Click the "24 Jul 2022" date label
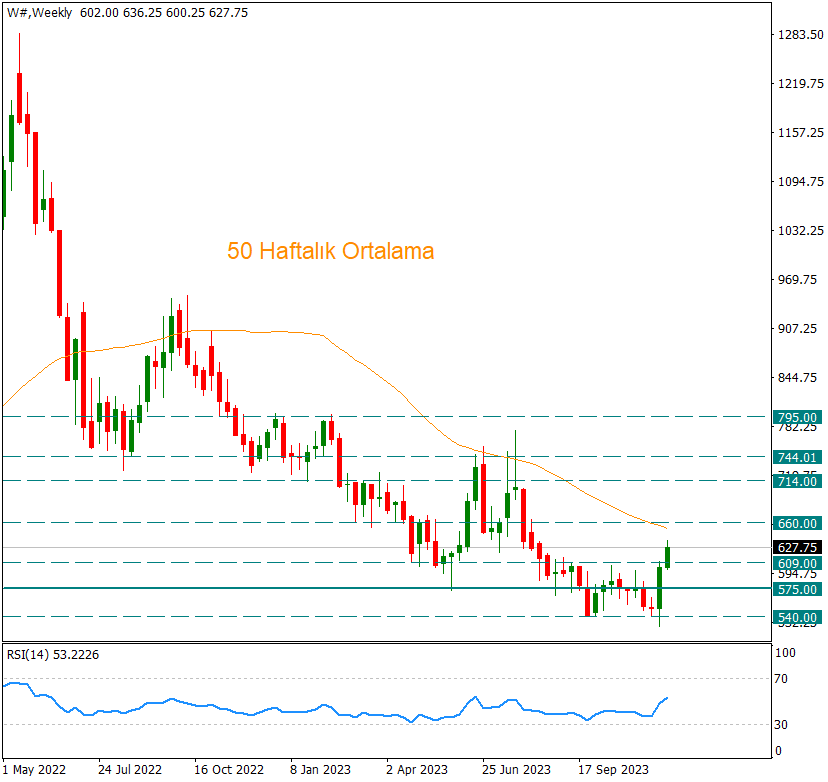 (x=130, y=770)
